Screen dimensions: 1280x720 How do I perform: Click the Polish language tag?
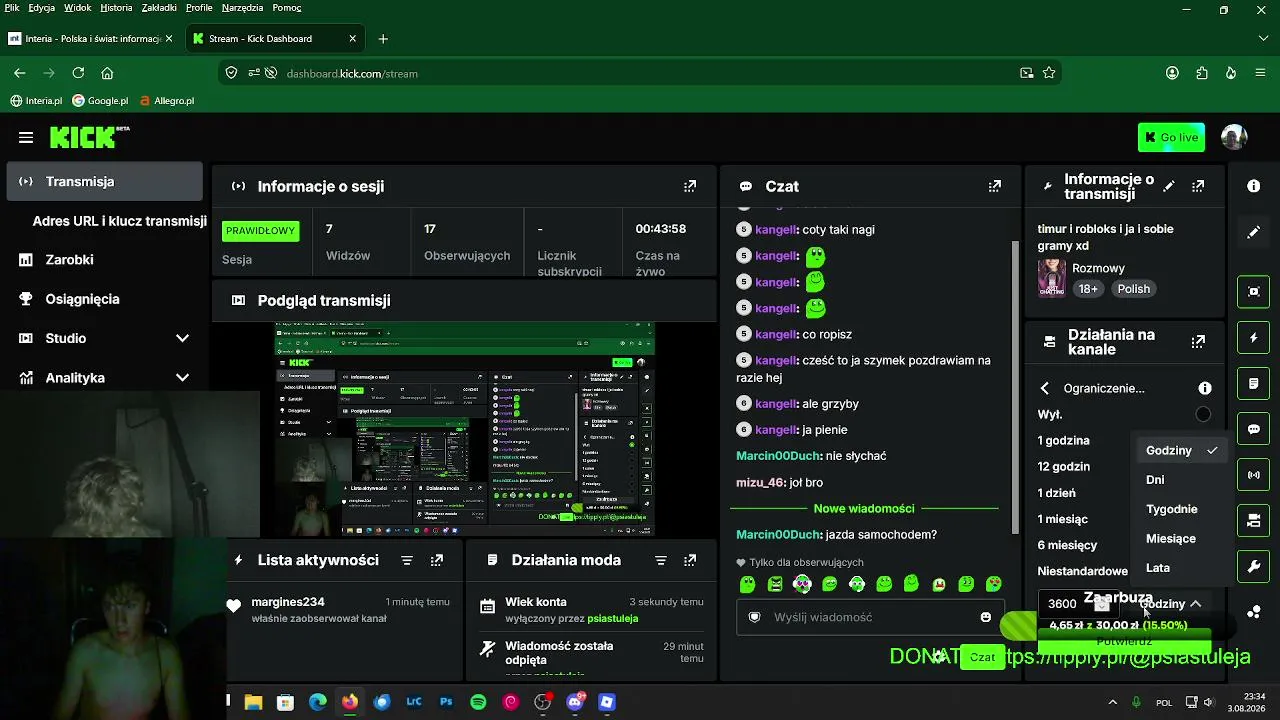point(1134,289)
